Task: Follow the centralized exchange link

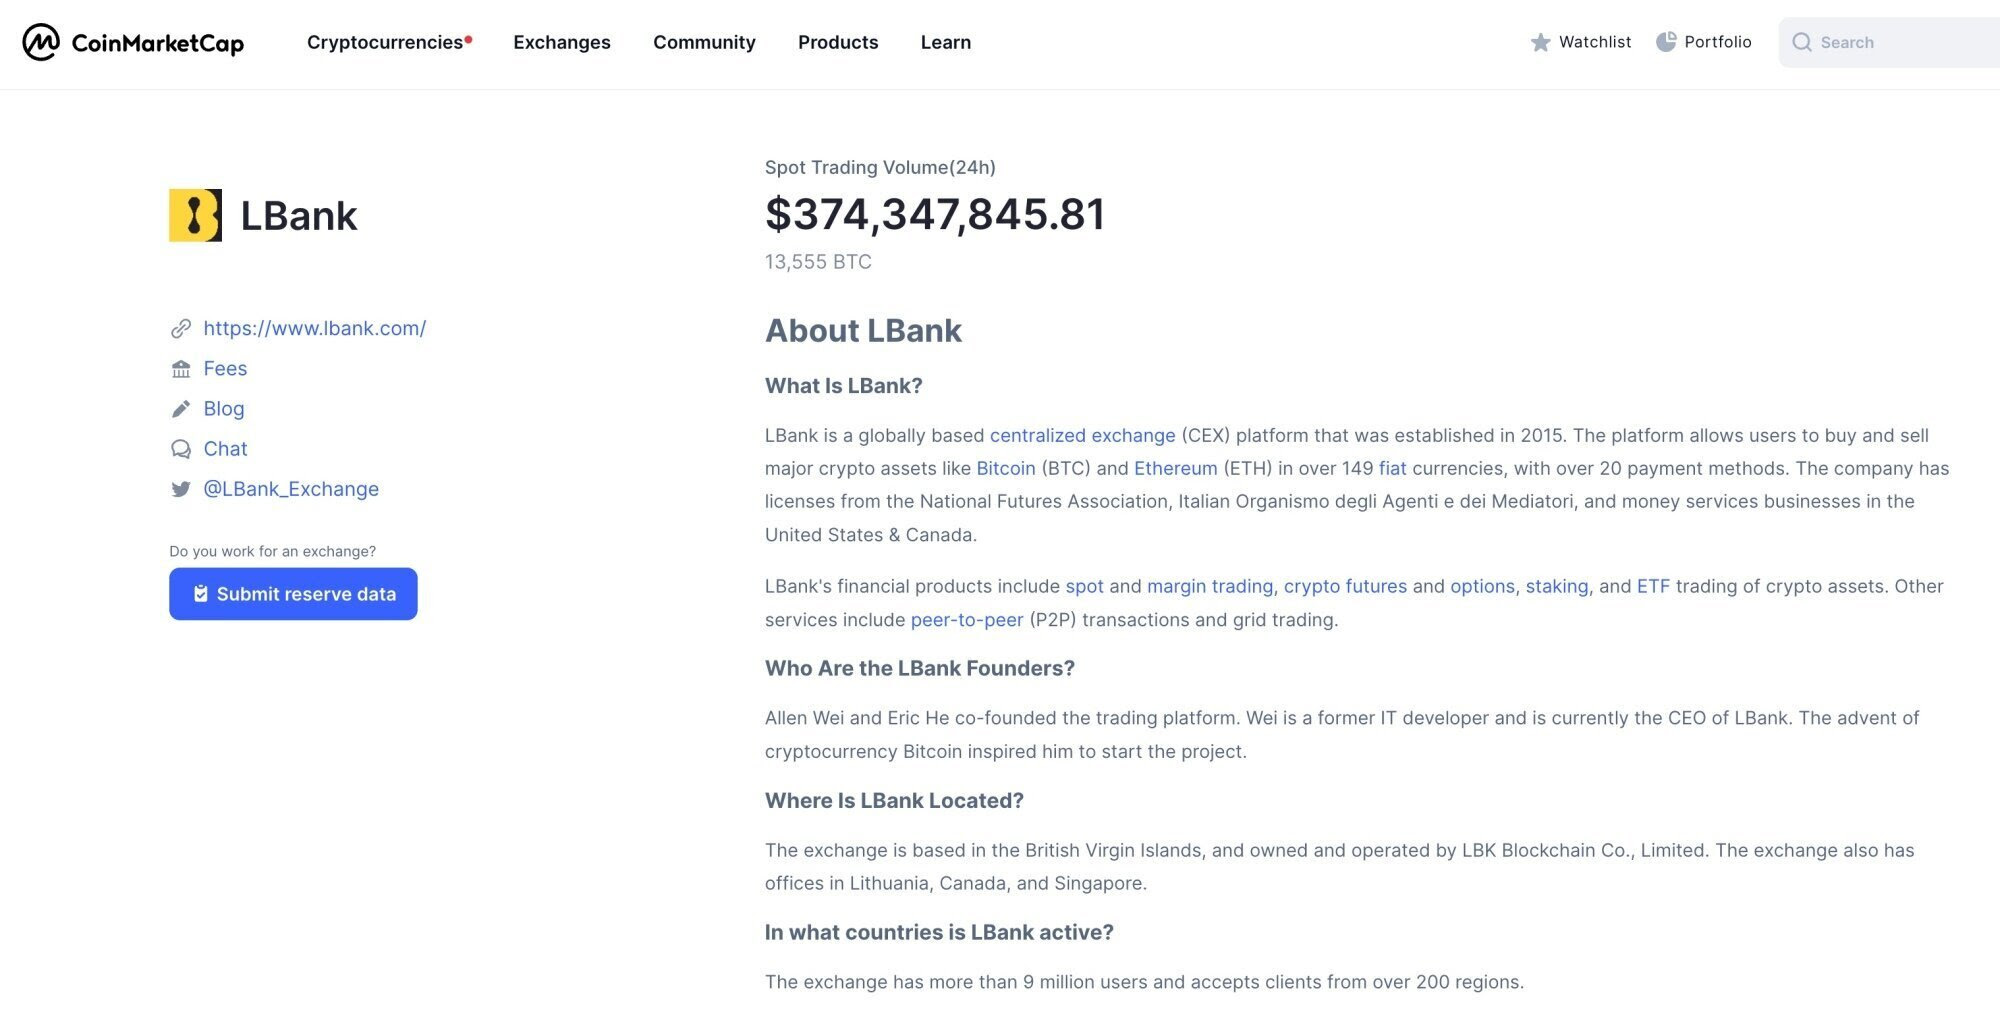Action: (x=1082, y=435)
